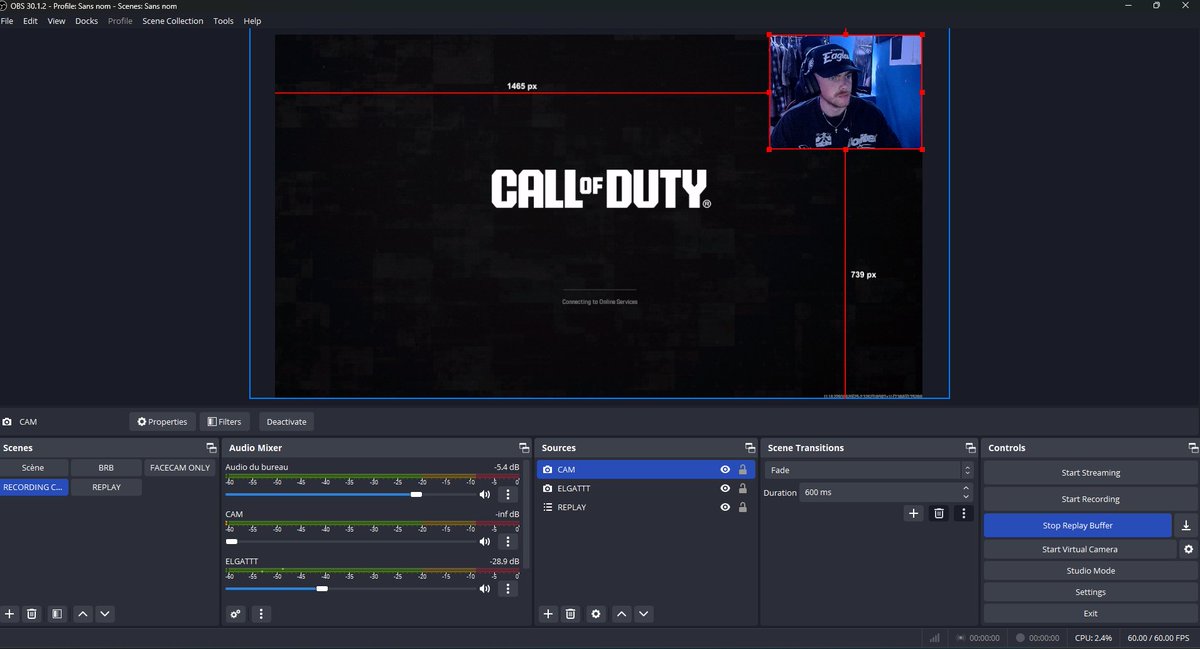
Task: Enable Studio Mode button
Action: coord(1090,571)
